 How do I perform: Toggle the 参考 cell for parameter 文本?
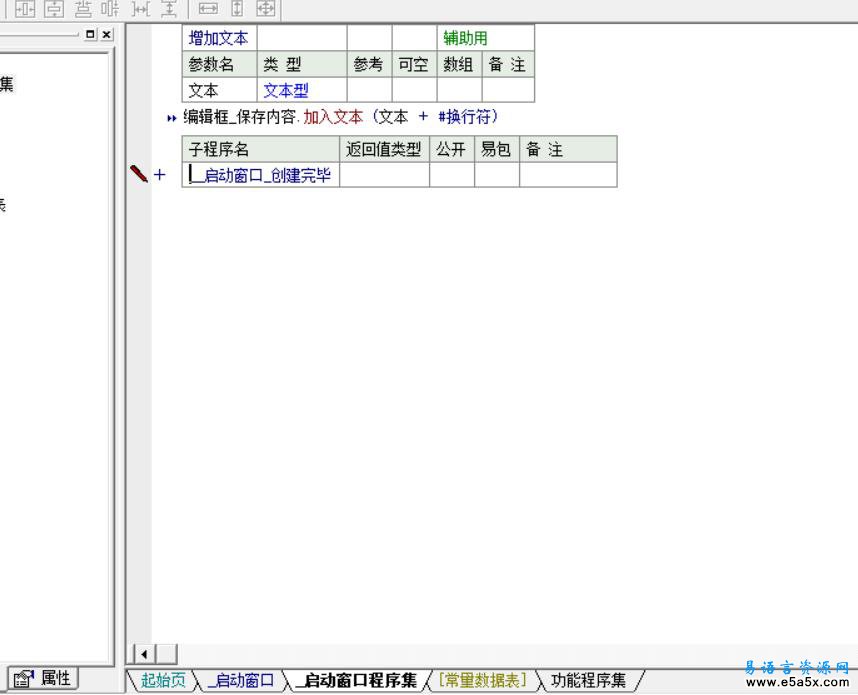[369, 90]
